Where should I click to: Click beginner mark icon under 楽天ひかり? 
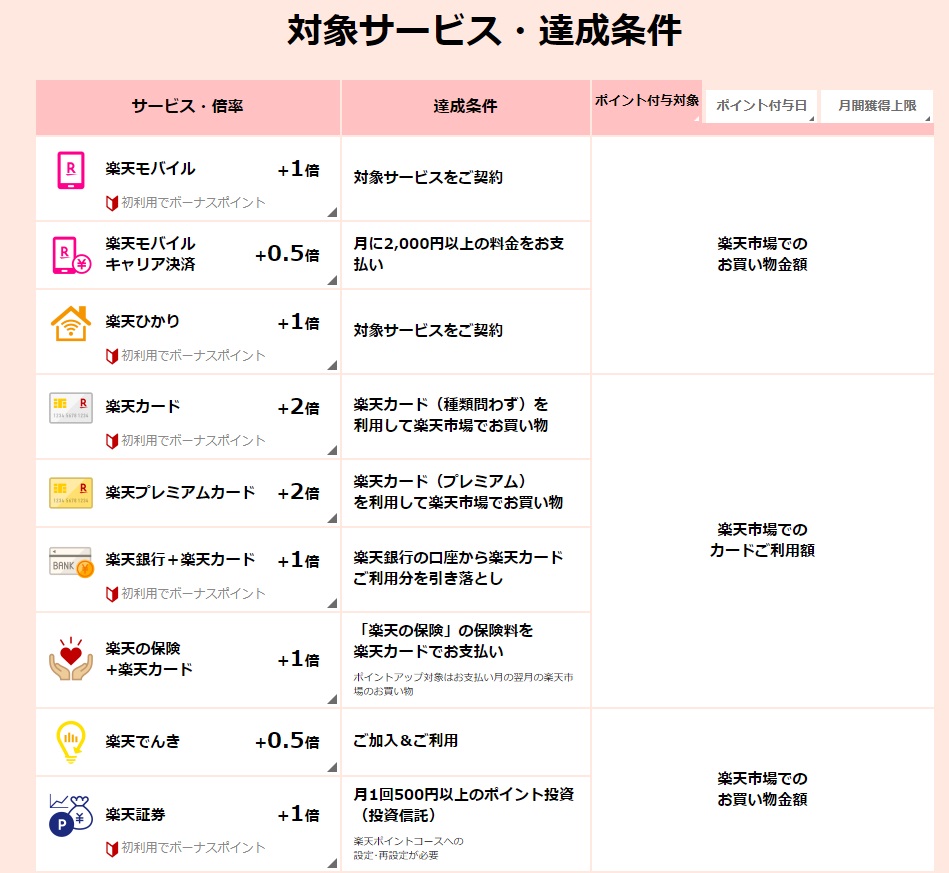coord(112,356)
